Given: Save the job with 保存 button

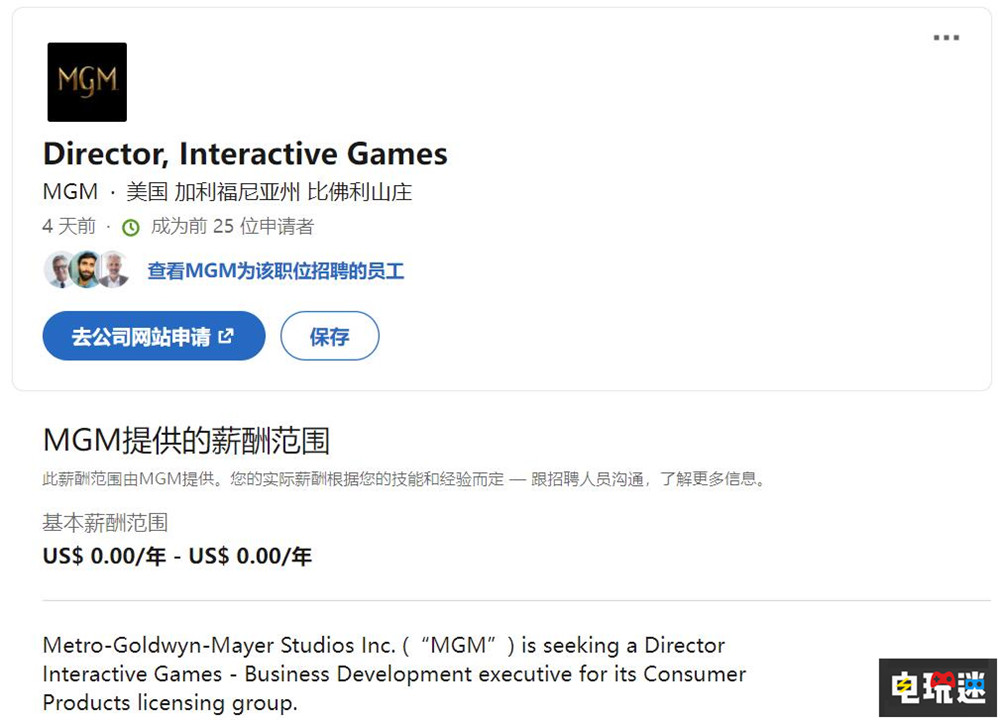Looking at the screenshot, I should coord(329,336).
